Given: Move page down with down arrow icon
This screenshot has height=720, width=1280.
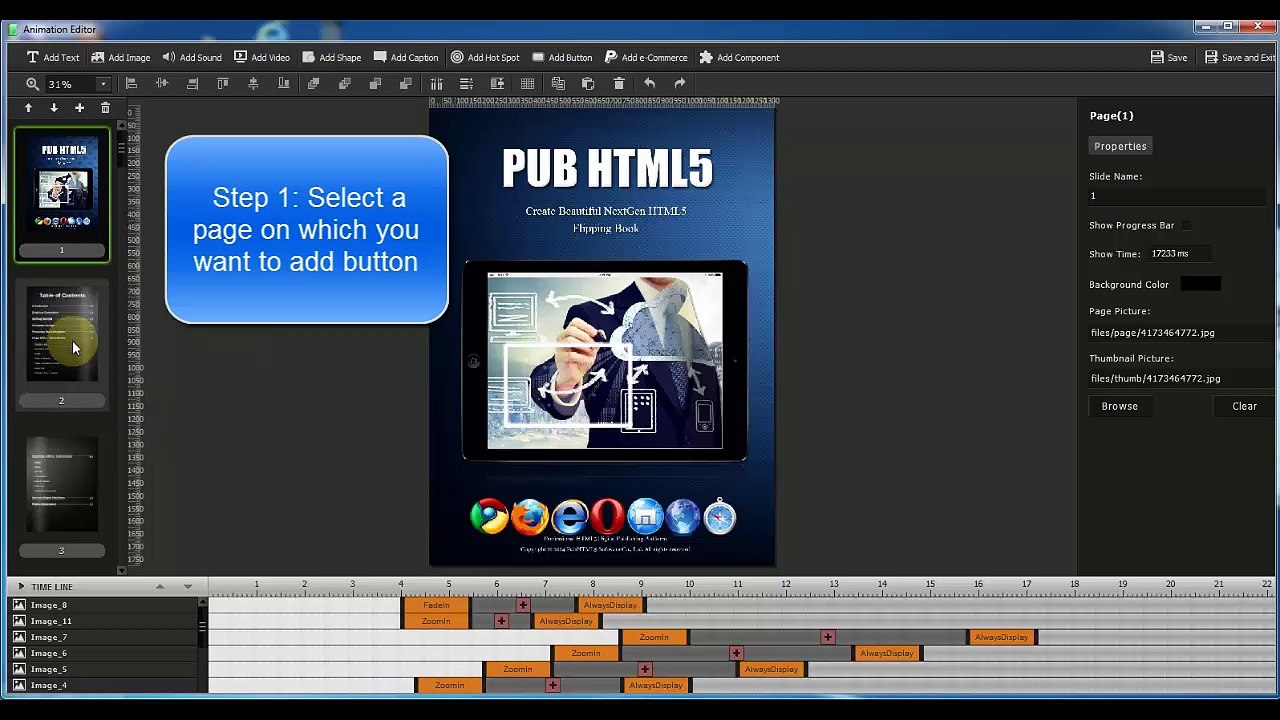Looking at the screenshot, I should 54,108.
